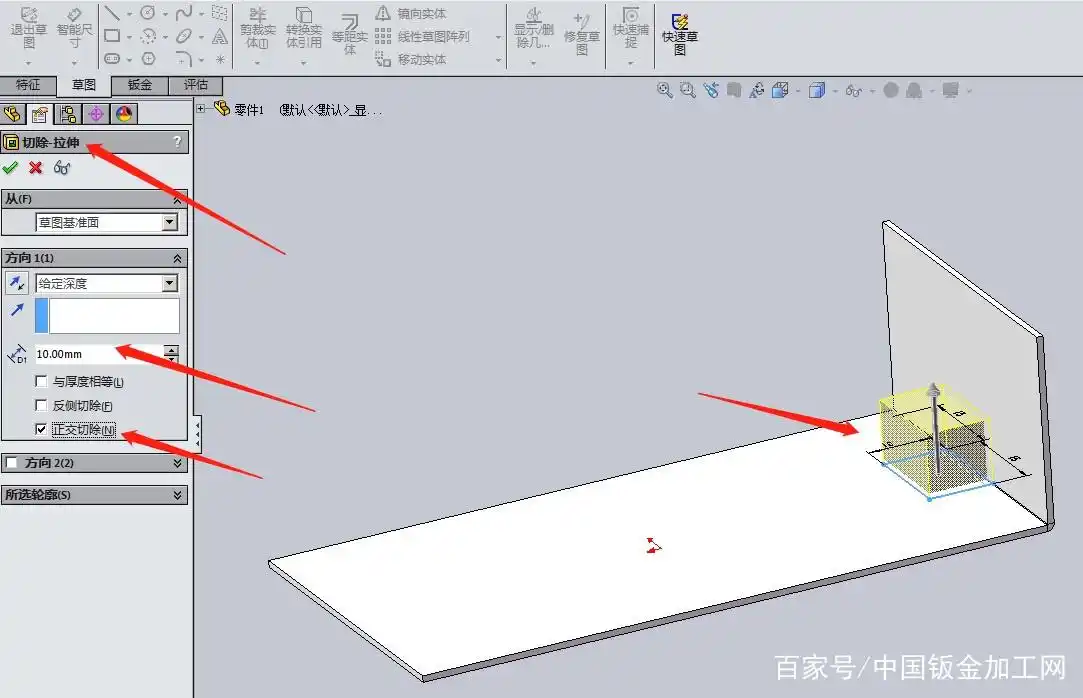Click the PropertyManager panel collapse handle
Viewport: 1083px width, 698px height.
(x=198, y=434)
